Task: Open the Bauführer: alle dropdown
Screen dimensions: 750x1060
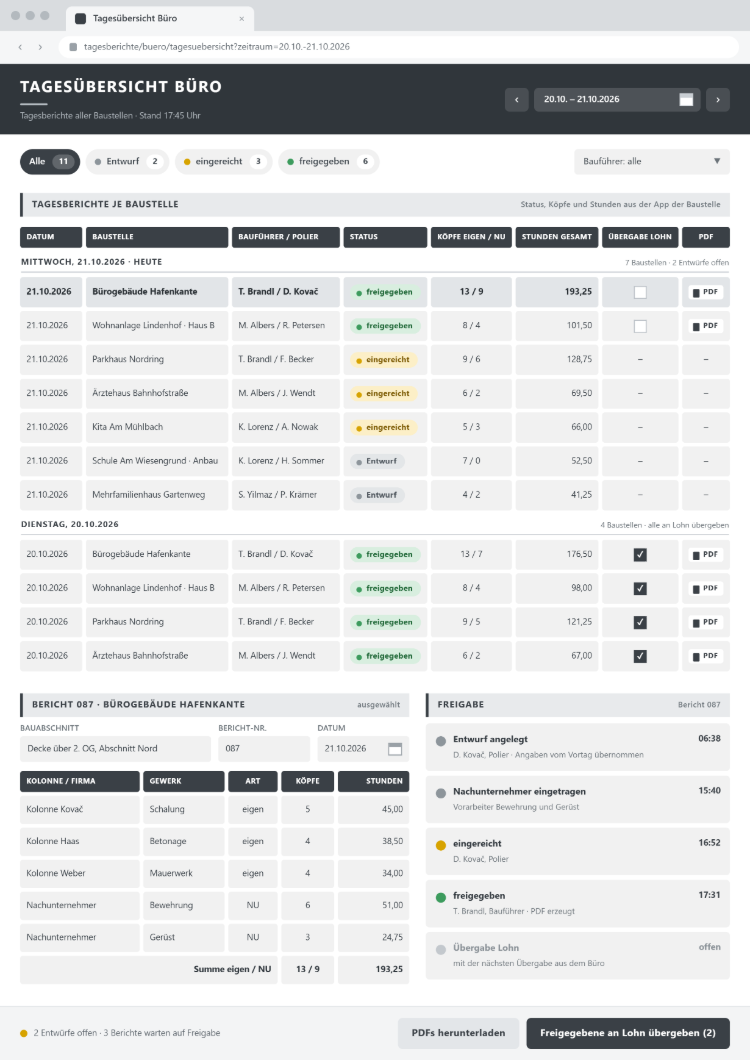Action: pyautogui.click(x=652, y=162)
